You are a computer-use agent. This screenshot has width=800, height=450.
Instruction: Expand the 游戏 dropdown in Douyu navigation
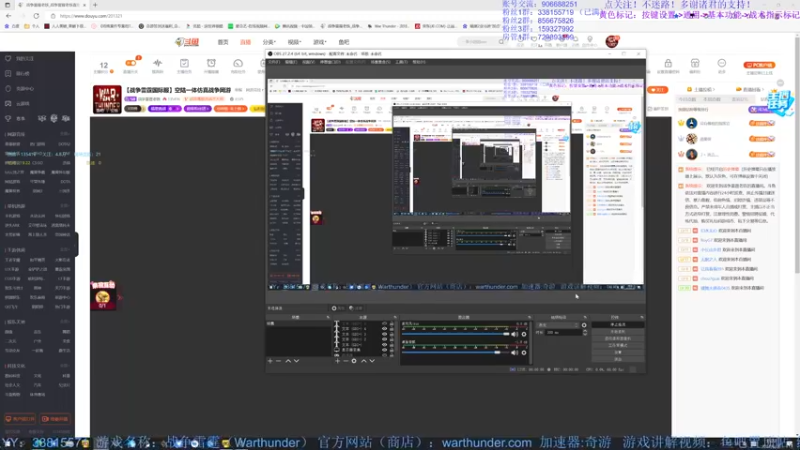pyautogui.click(x=320, y=42)
